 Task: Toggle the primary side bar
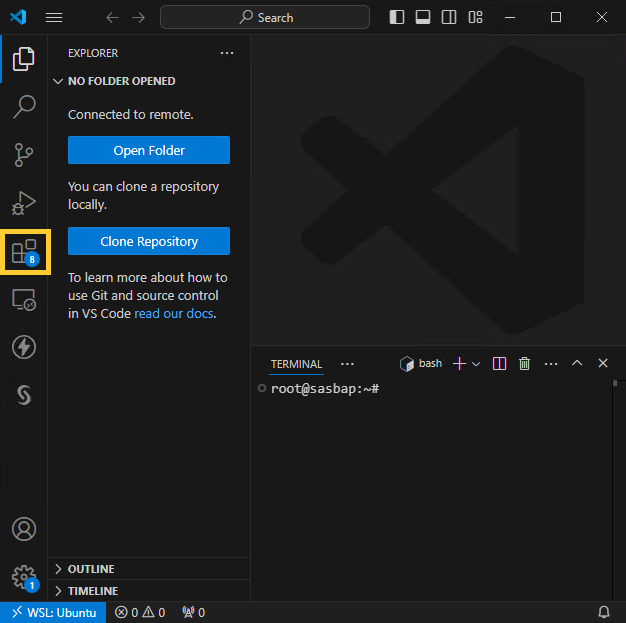[x=397, y=17]
